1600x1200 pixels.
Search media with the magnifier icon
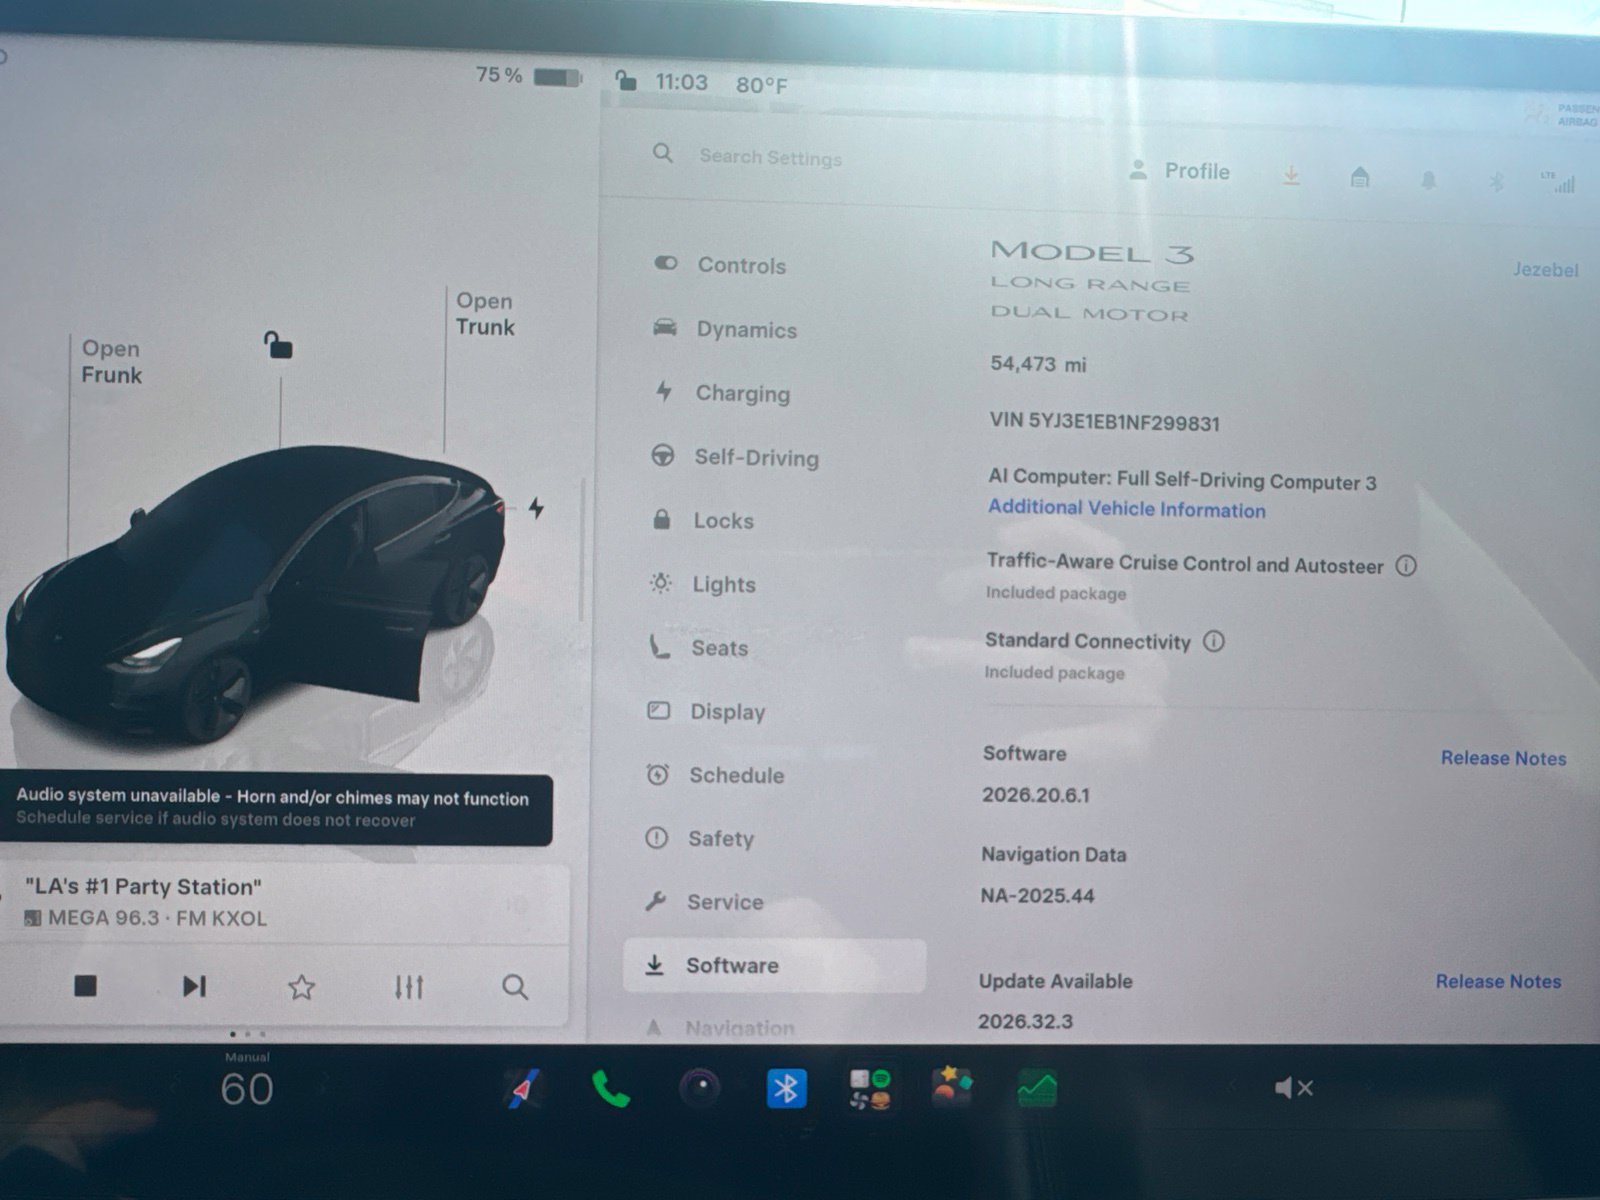(x=514, y=988)
